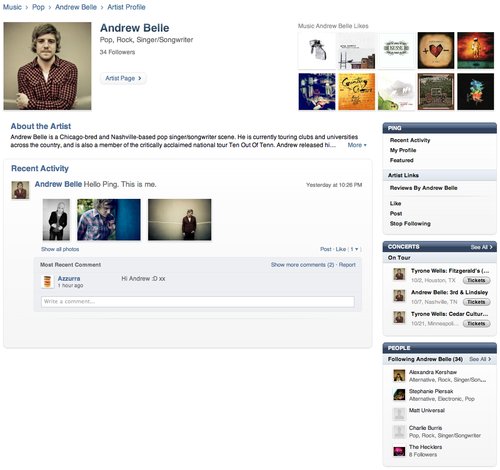Open the Like count dropdown arrow
Viewport: 500px width, 470px height.
tap(357, 249)
